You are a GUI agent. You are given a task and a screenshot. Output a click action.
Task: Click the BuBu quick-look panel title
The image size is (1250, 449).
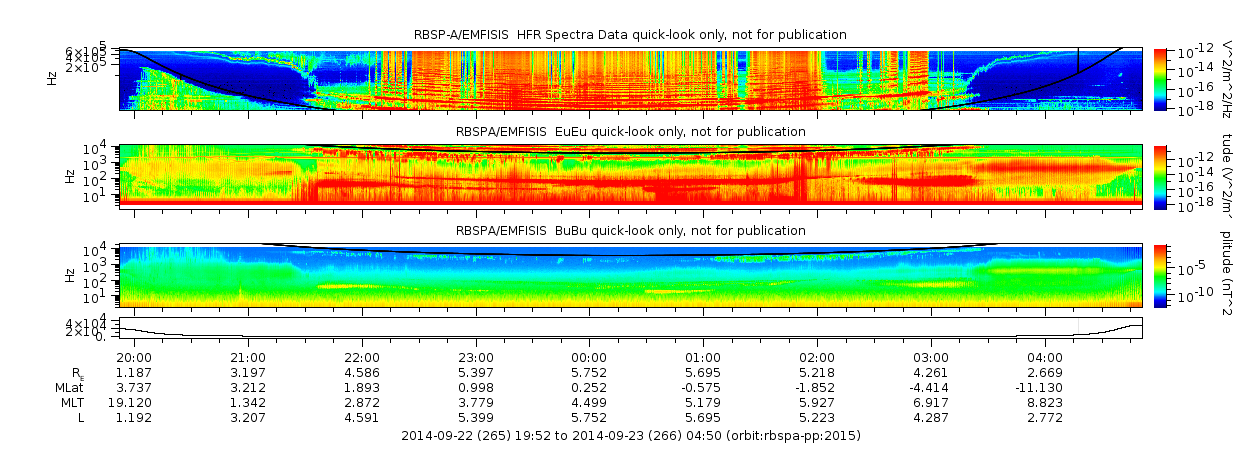pos(630,230)
